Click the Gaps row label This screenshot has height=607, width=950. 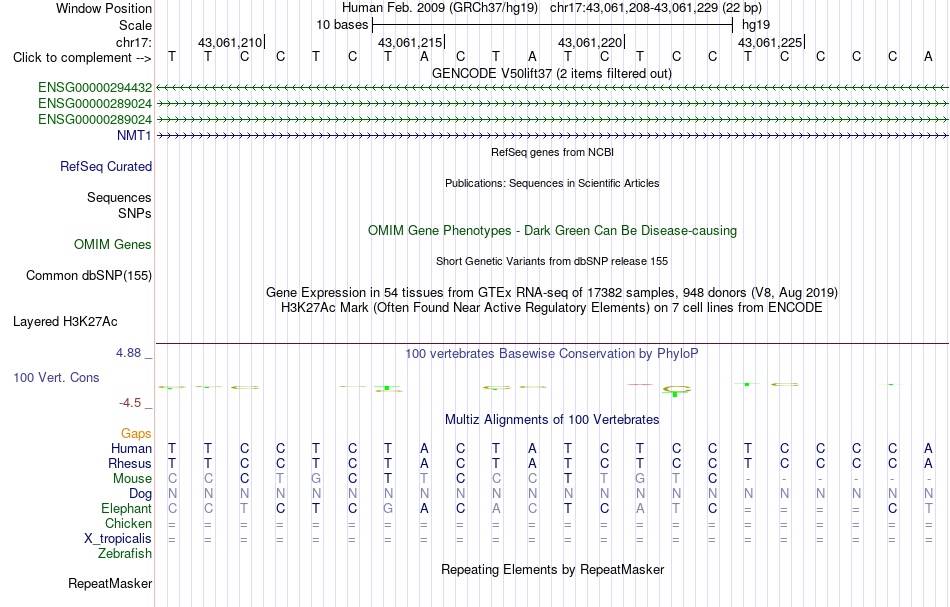point(136,433)
